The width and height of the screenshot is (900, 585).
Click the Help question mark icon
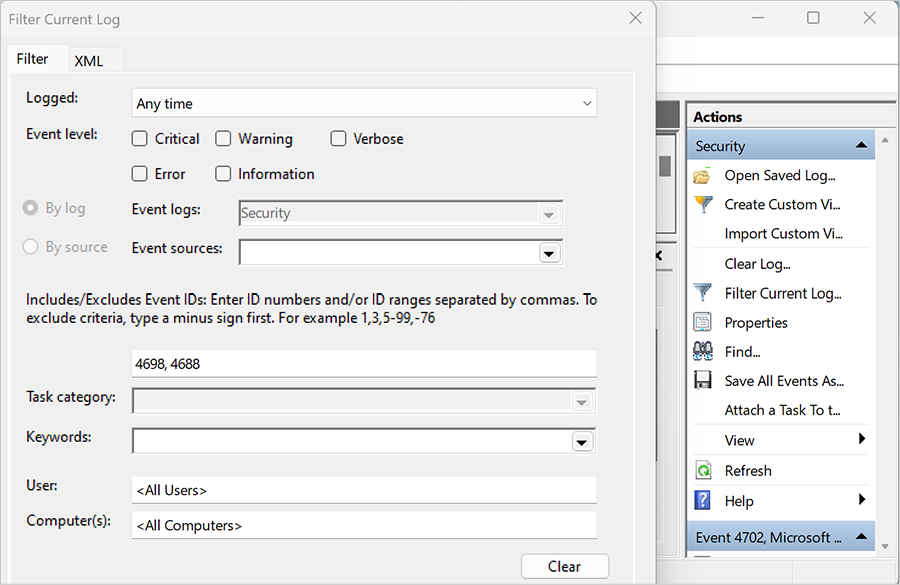pyautogui.click(x=703, y=500)
